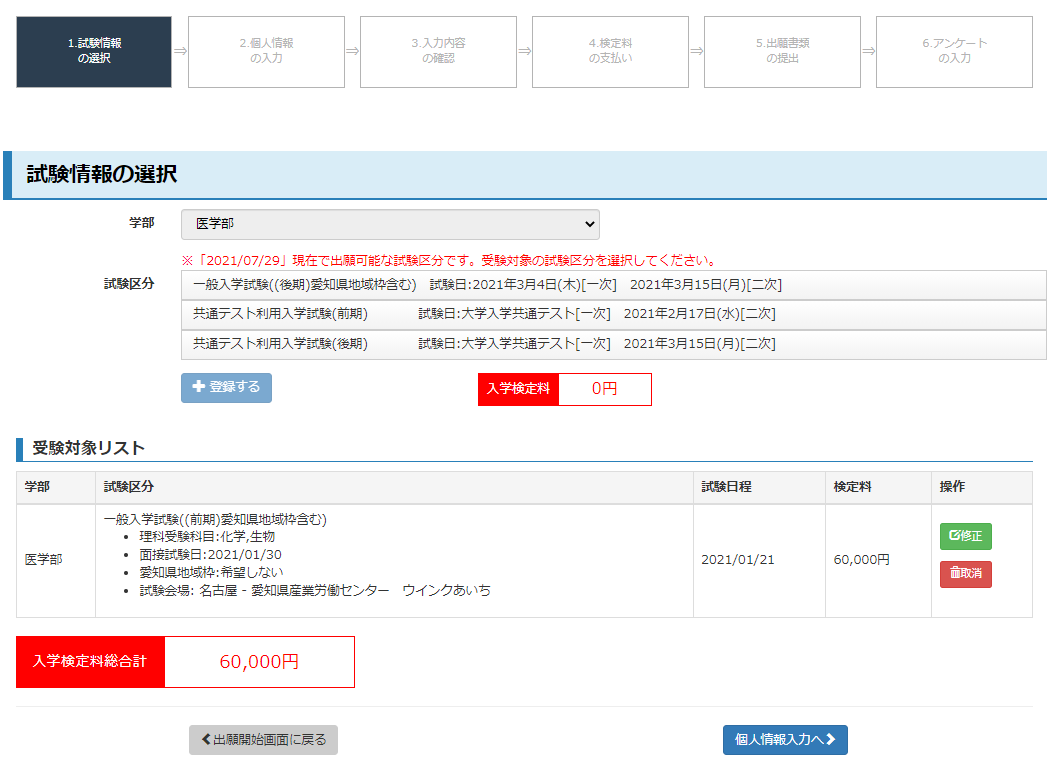
Task: Click the 受験対象リスト heading
Action: point(88,448)
